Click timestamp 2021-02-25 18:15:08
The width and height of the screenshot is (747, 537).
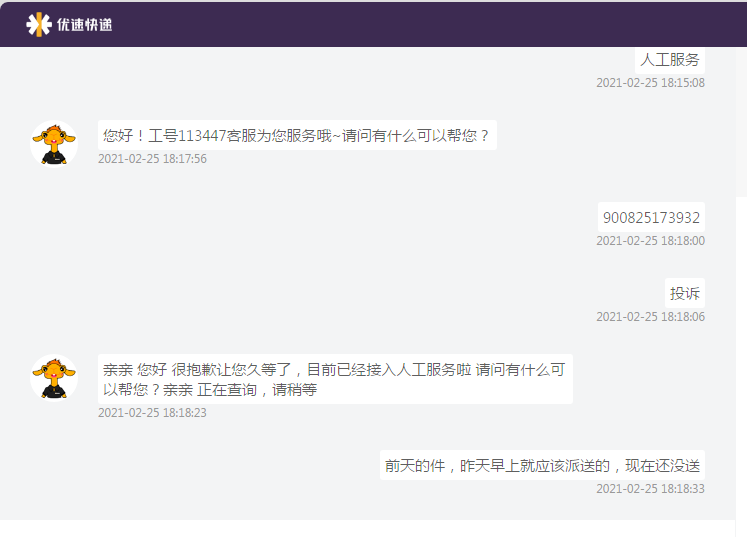(650, 83)
